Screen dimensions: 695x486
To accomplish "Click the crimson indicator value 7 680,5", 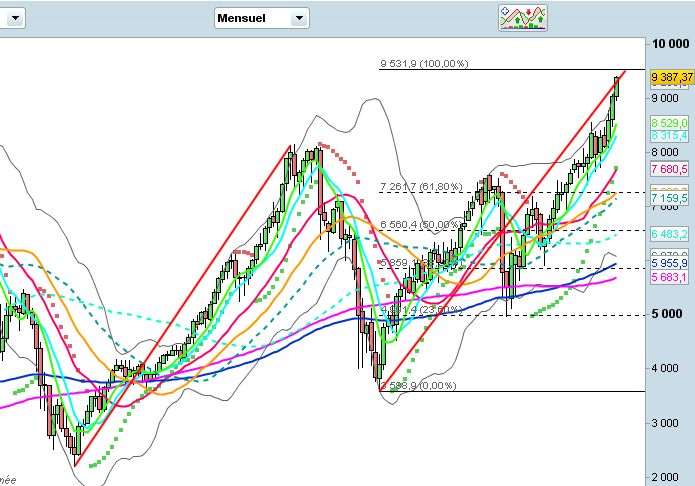I will click(x=669, y=169).
